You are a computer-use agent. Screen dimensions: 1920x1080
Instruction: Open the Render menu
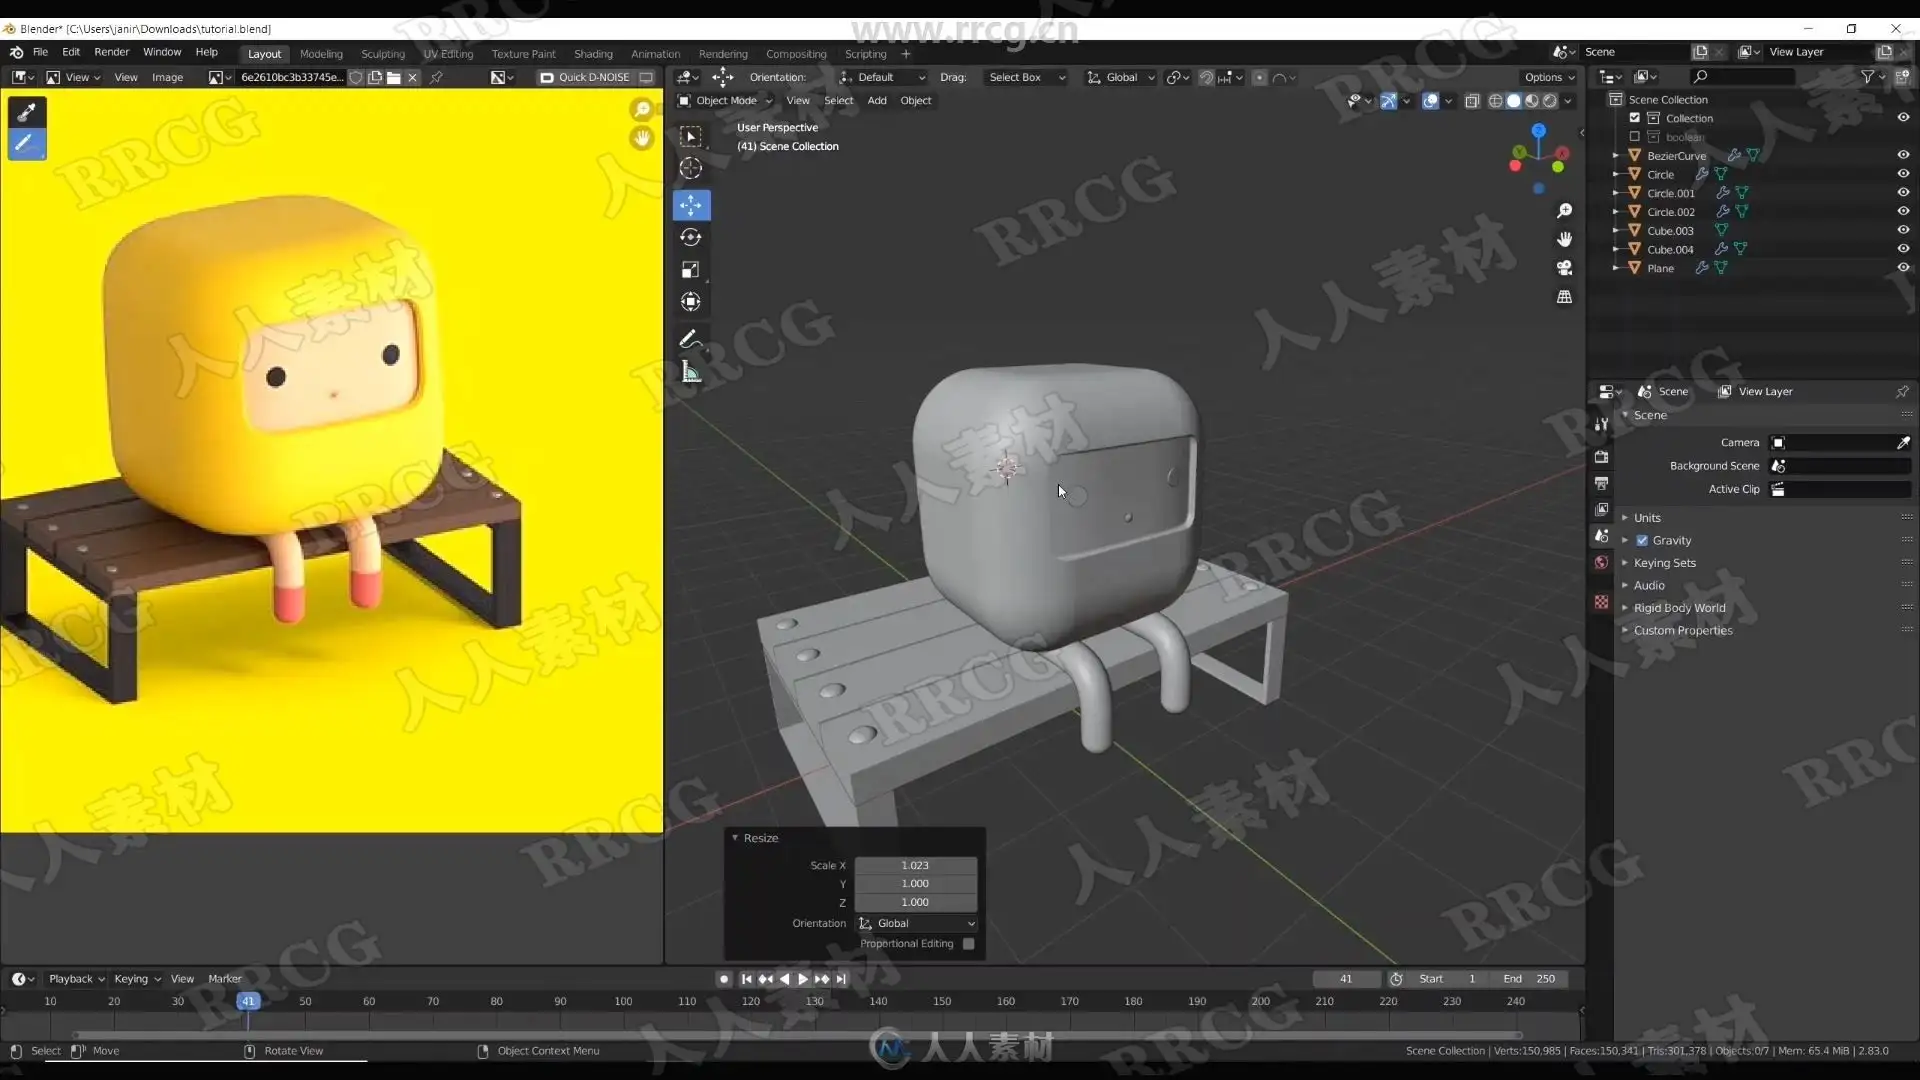tap(111, 52)
